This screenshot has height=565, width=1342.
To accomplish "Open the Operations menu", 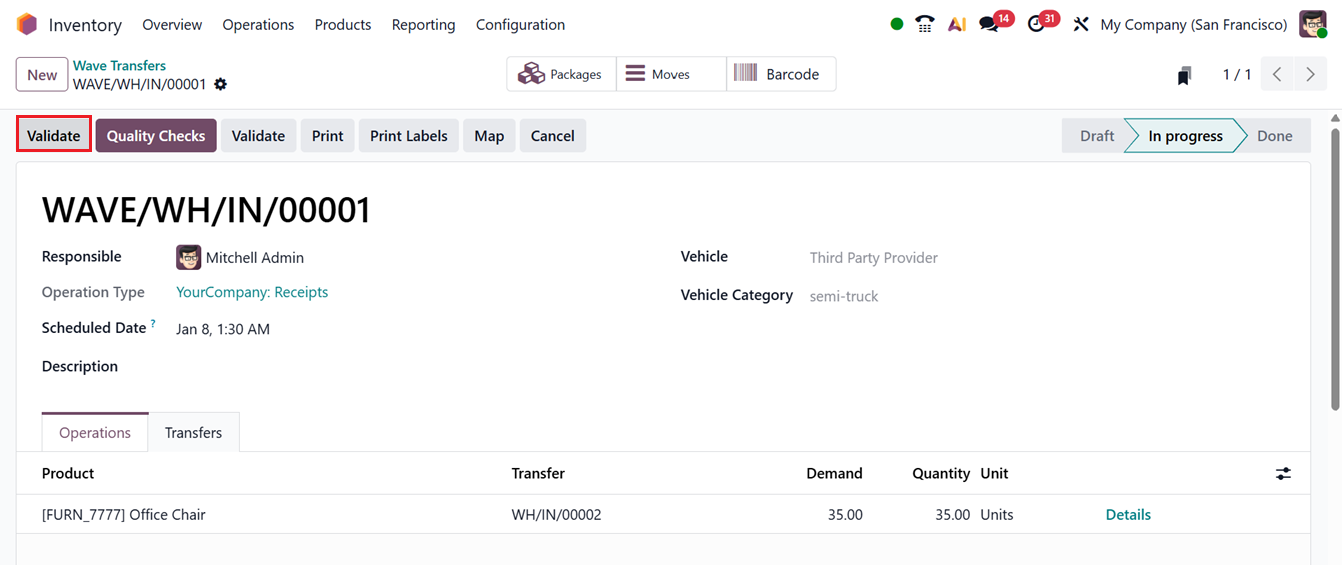I will [258, 24].
